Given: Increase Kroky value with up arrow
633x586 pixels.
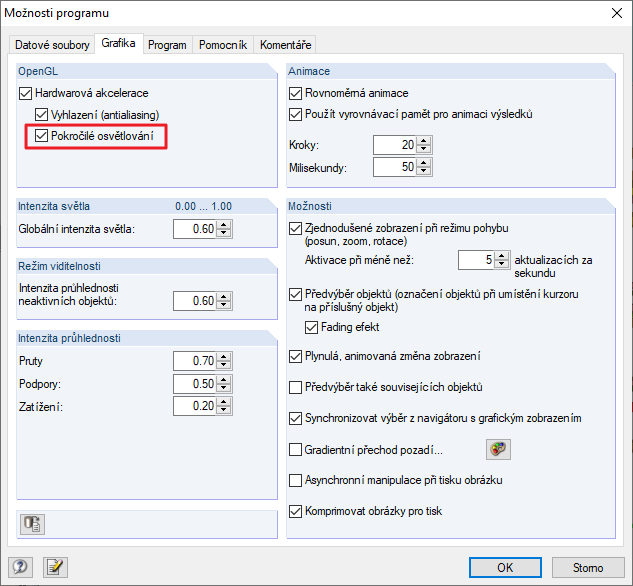Looking at the screenshot, I should (423, 141).
